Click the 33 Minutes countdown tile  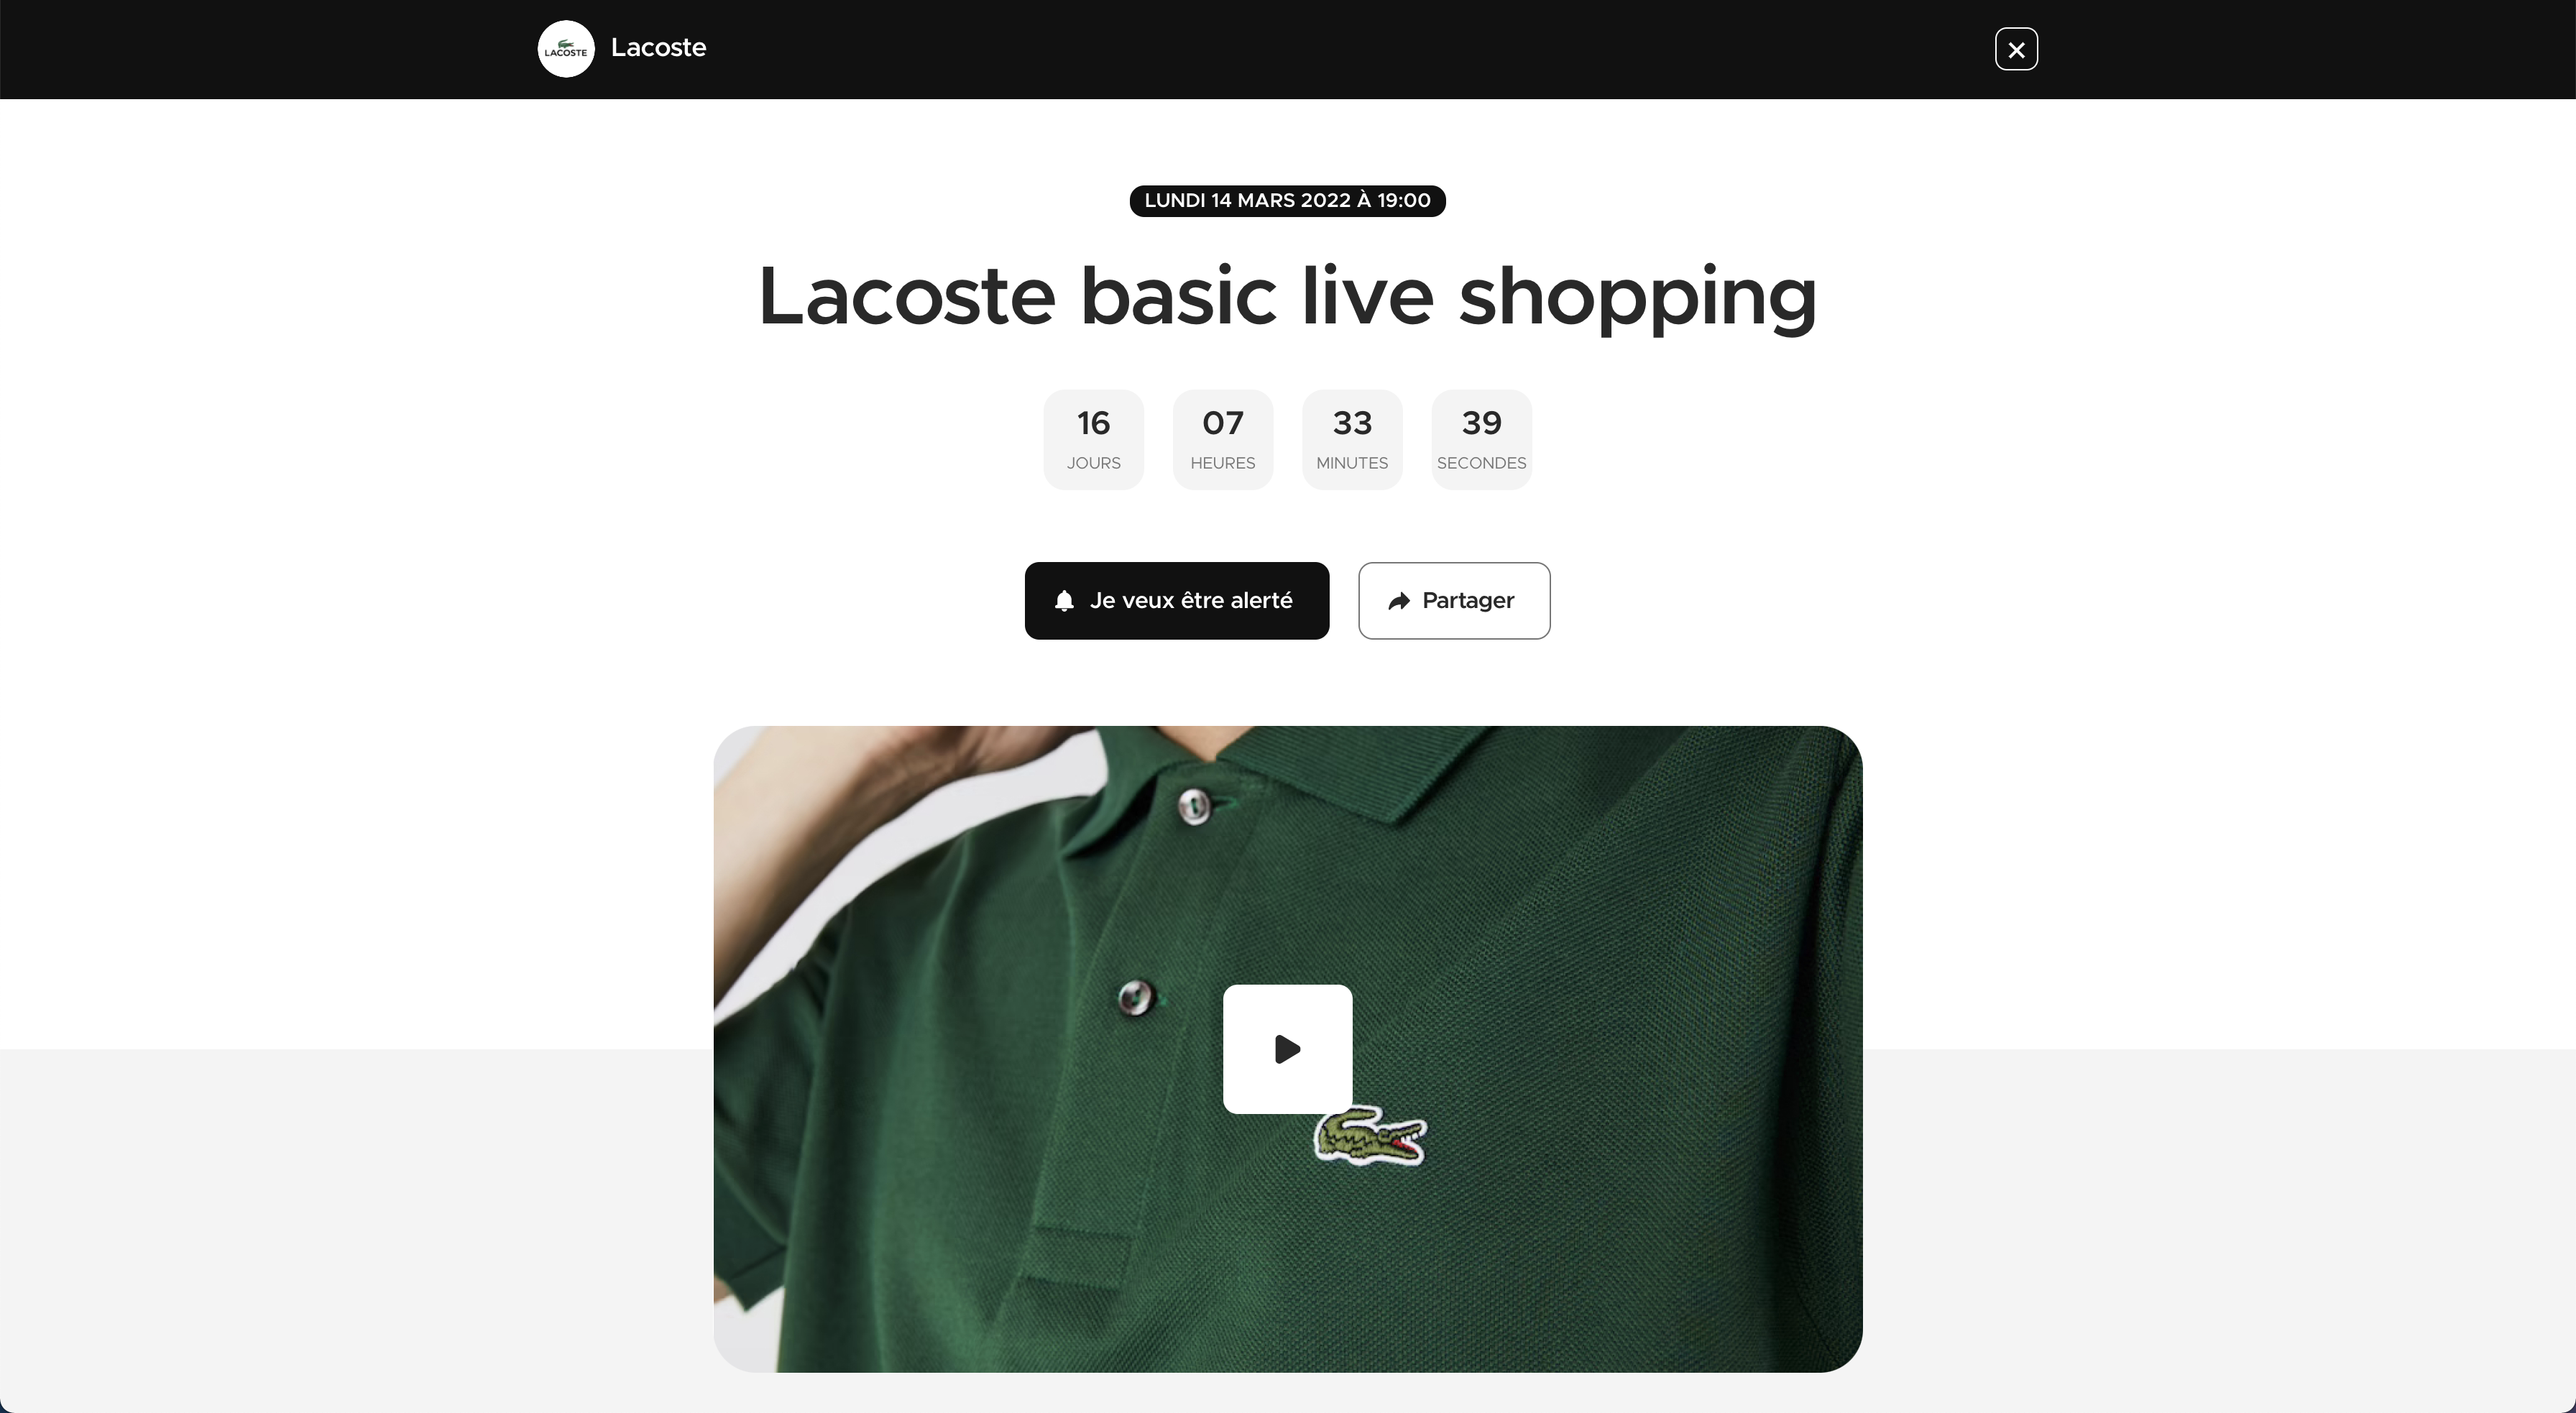point(1352,440)
